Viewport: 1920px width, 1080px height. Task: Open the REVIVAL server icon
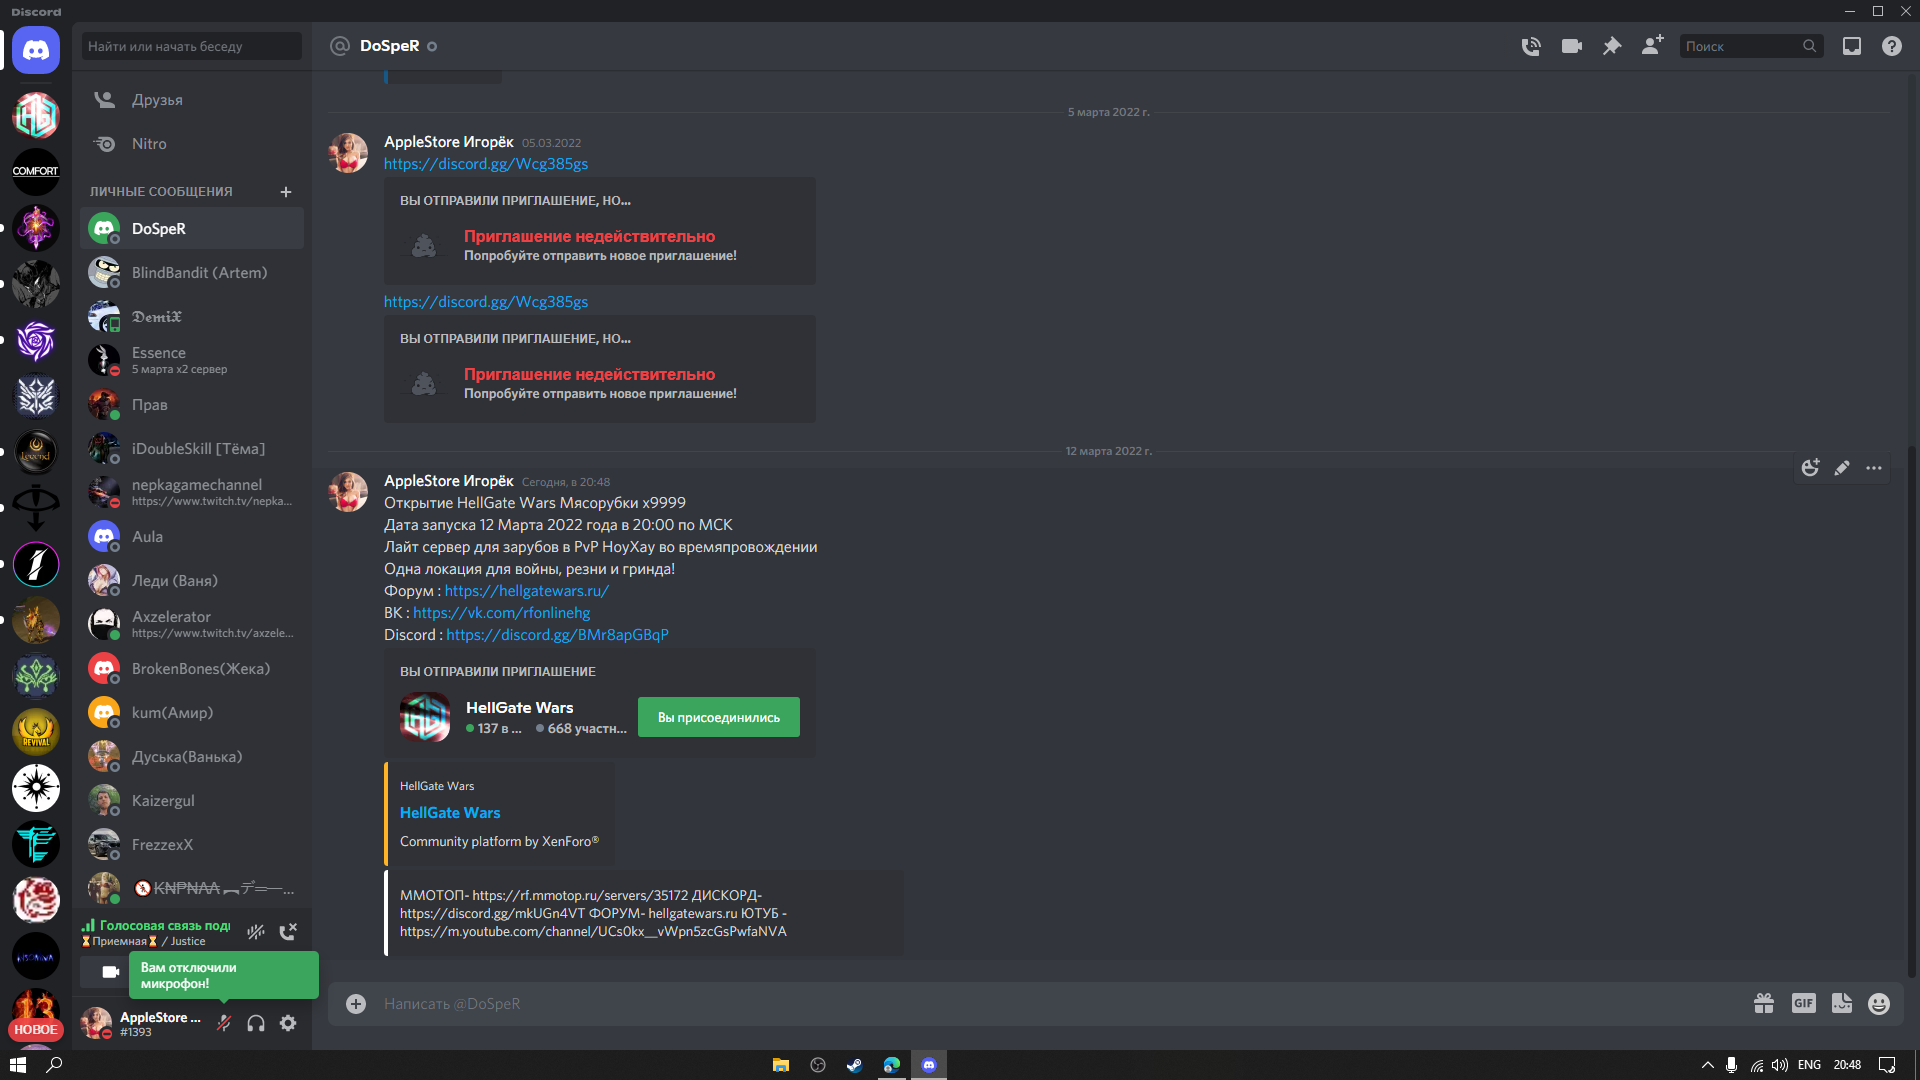(x=36, y=732)
